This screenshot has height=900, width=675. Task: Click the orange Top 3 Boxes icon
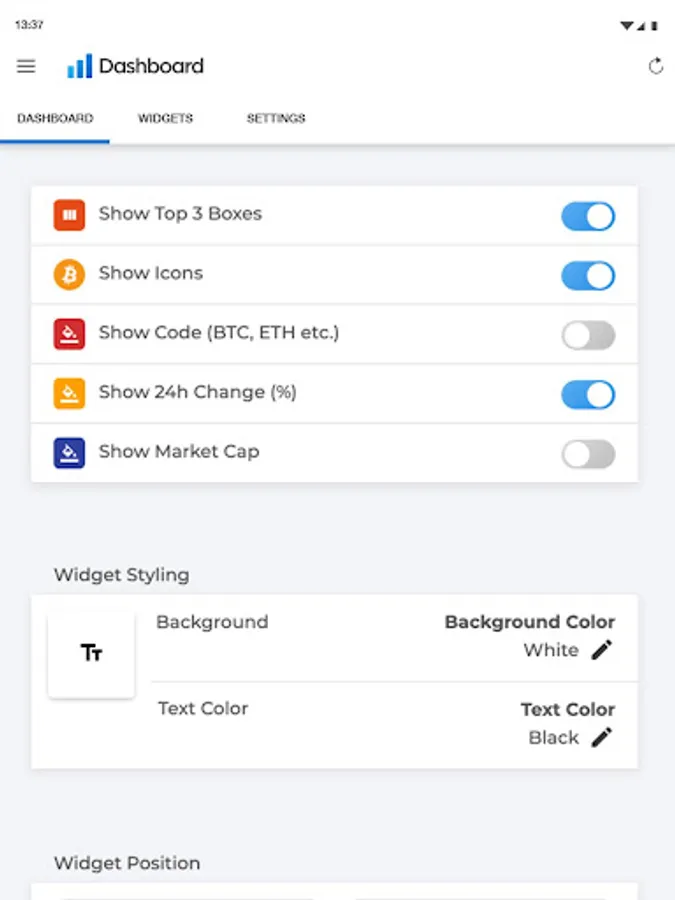point(69,215)
